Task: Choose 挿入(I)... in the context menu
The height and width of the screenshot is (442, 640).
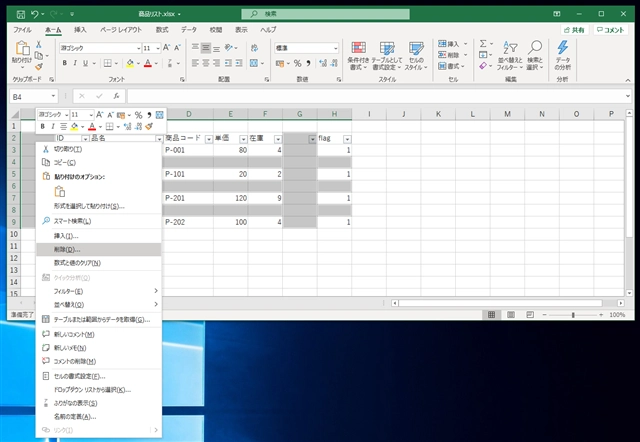Action: tap(99, 236)
